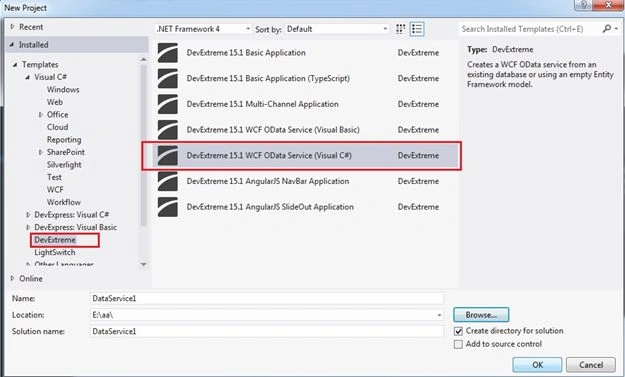Open the dialog help question-mark button

click(583, 5)
